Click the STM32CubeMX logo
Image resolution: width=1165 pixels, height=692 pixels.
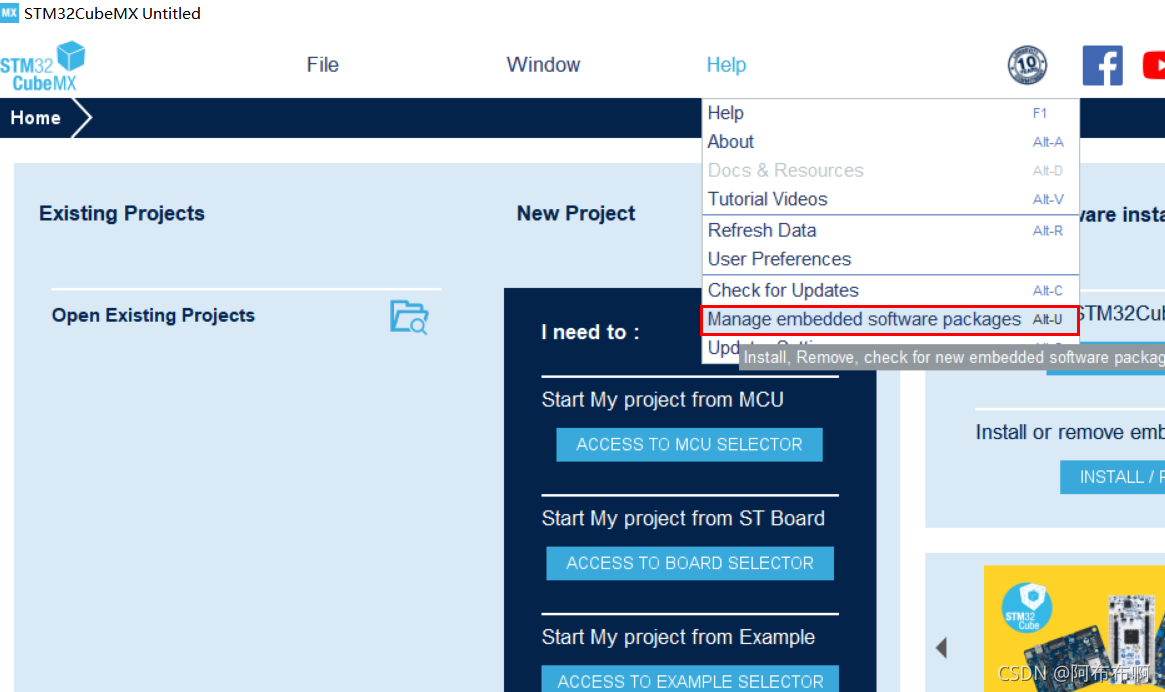click(x=42, y=66)
